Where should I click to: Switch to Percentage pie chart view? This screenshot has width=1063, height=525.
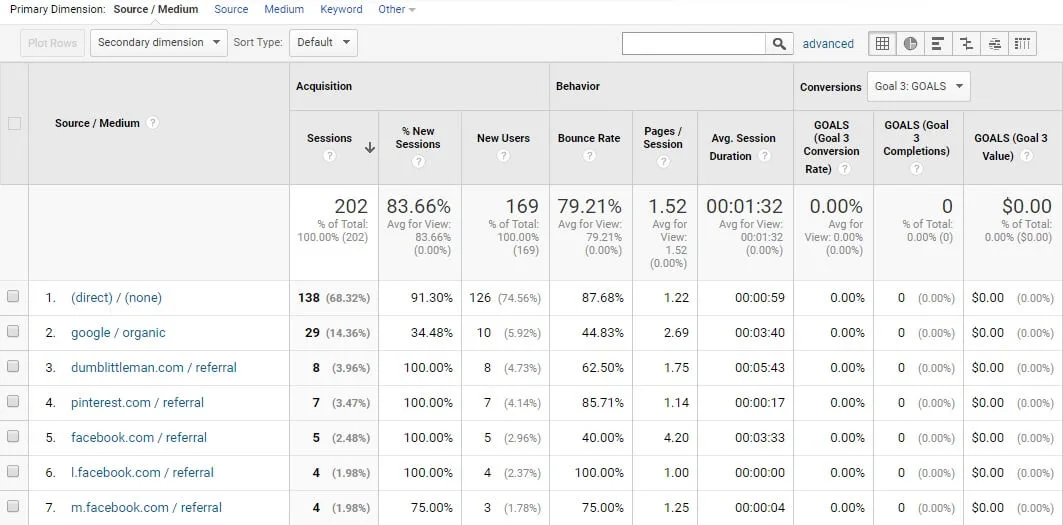(910, 43)
